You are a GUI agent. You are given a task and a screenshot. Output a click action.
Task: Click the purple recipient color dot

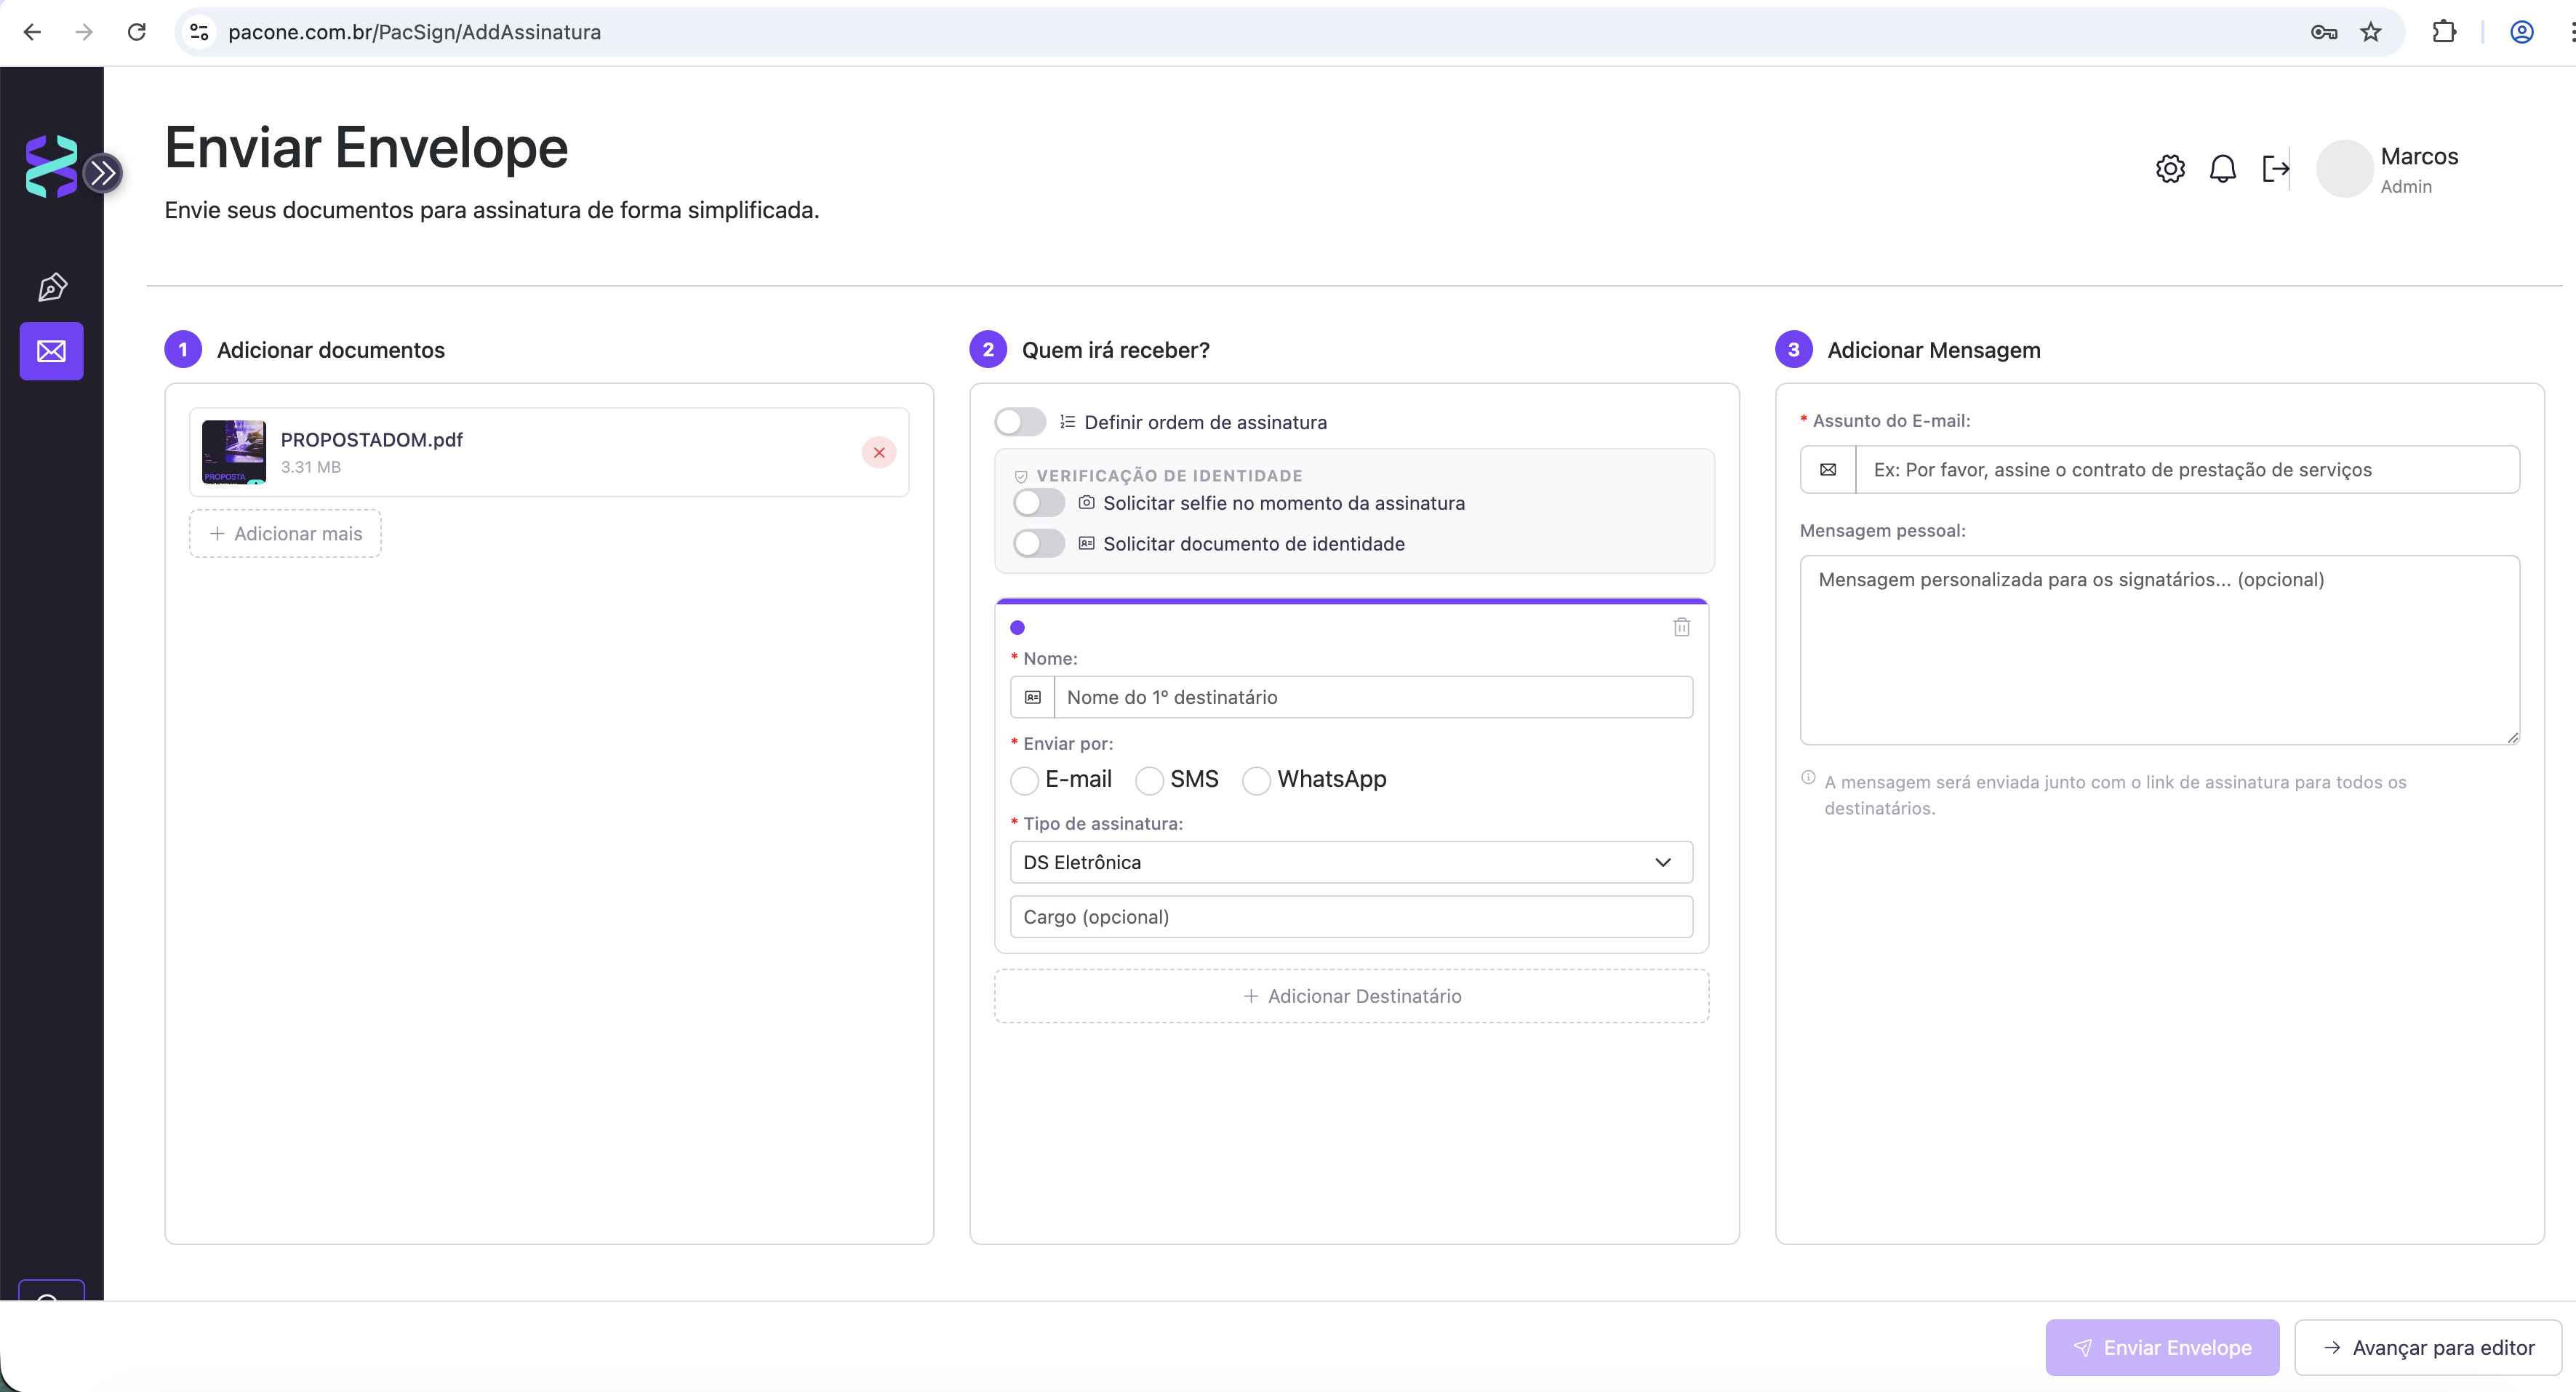tap(1017, 628)
